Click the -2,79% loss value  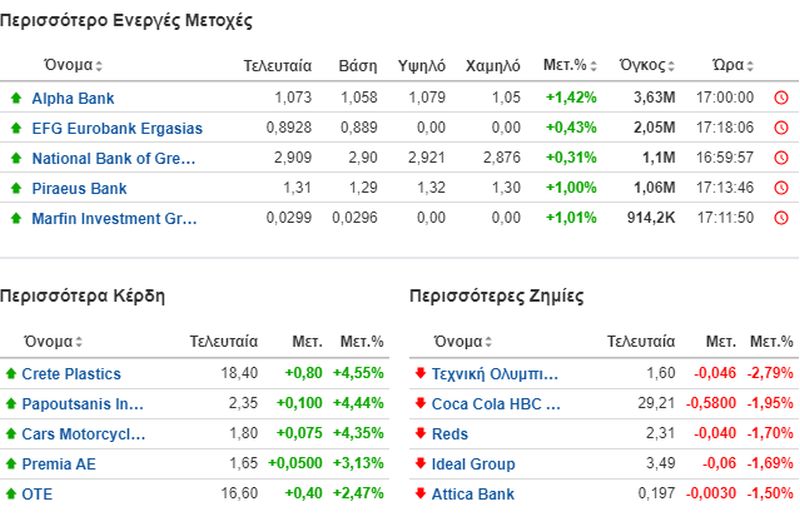coord(770,372)
